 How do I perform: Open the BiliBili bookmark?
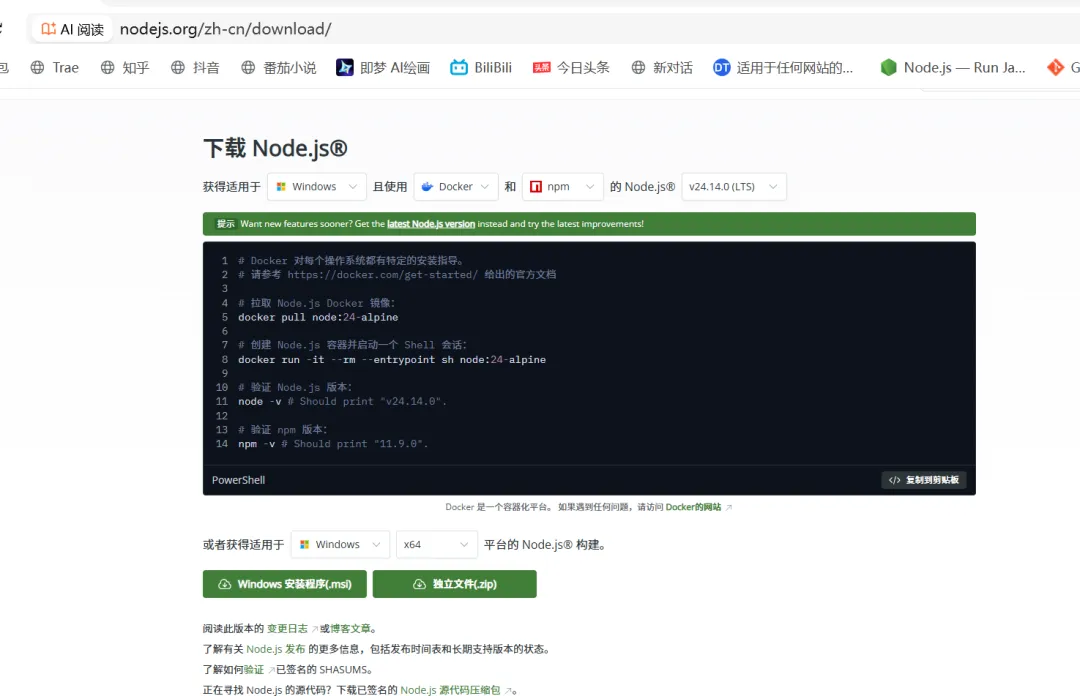pos(481,68)
